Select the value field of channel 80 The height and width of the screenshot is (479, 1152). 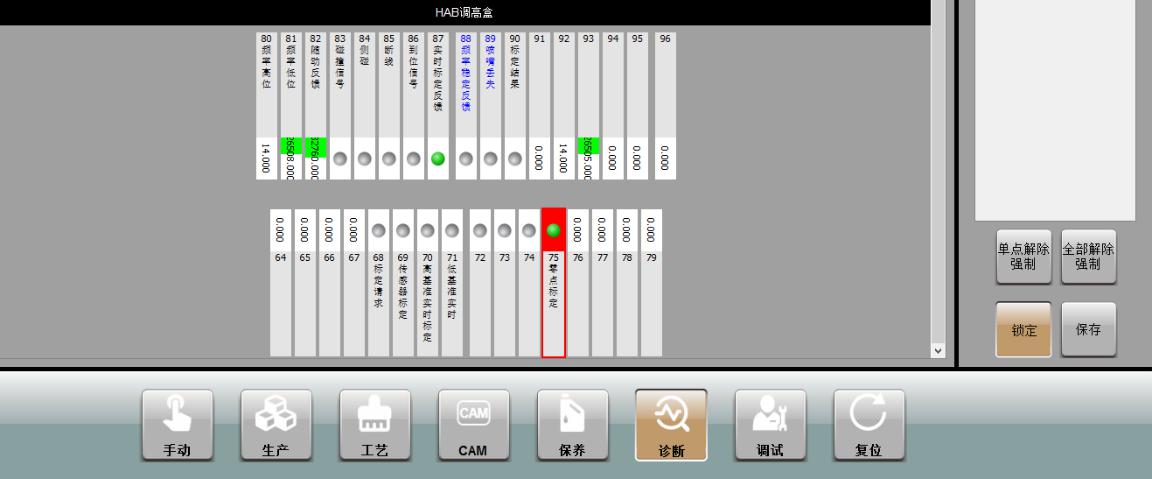click(x=266, y=158)
